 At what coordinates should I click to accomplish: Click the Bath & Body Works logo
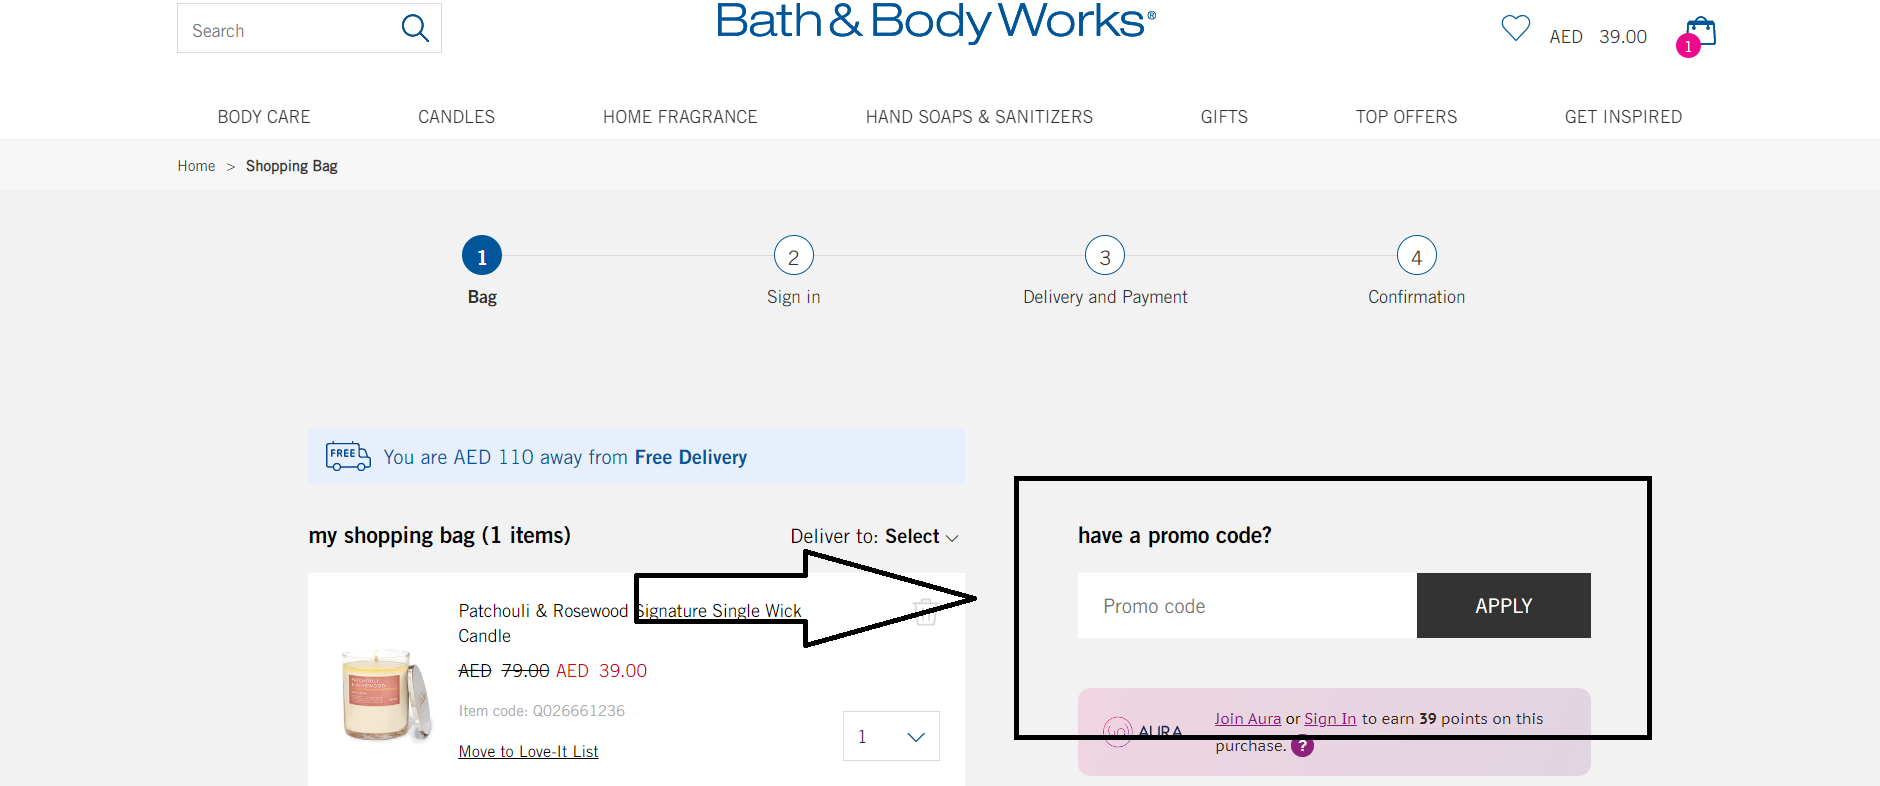935,22
